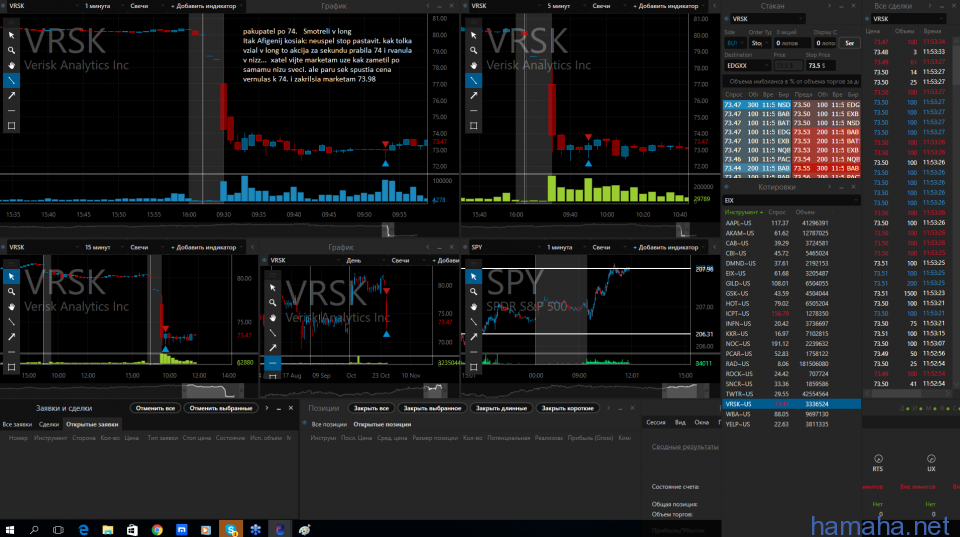The image size is (960, 537).
Task: Click the Закрыть короткие button
Action: pyautogui.click(x=568, y=408)
